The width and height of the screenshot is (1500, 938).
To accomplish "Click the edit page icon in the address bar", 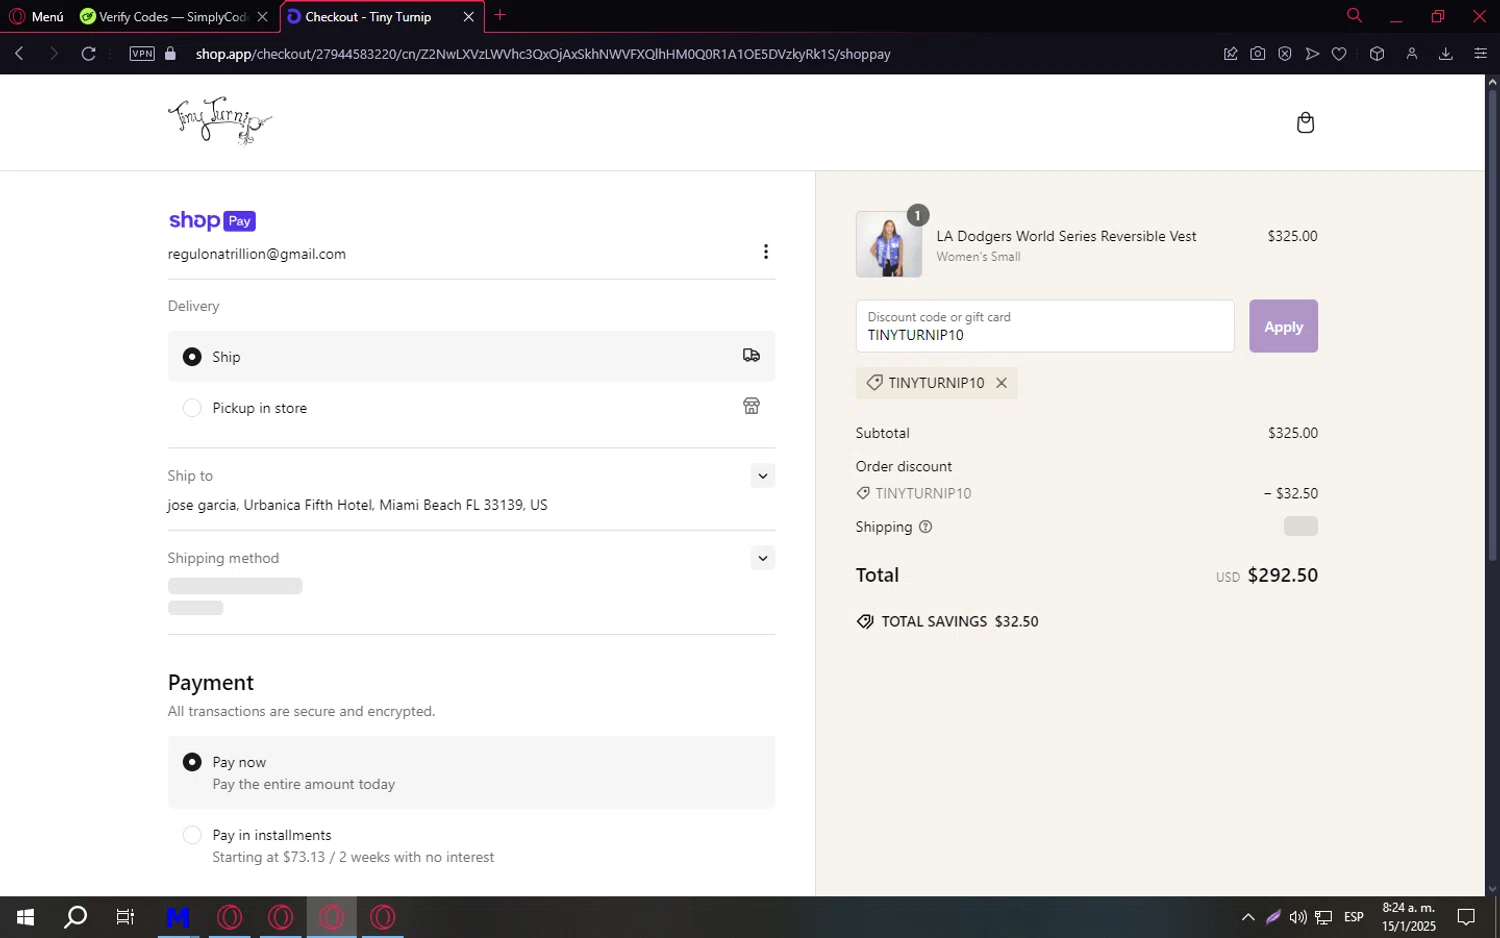I will 1230,54.
